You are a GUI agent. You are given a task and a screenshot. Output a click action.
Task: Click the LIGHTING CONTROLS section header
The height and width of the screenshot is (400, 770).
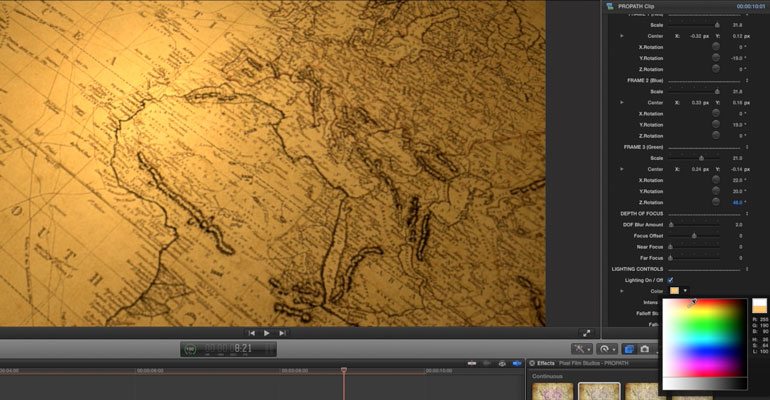(x=637, y=269)
